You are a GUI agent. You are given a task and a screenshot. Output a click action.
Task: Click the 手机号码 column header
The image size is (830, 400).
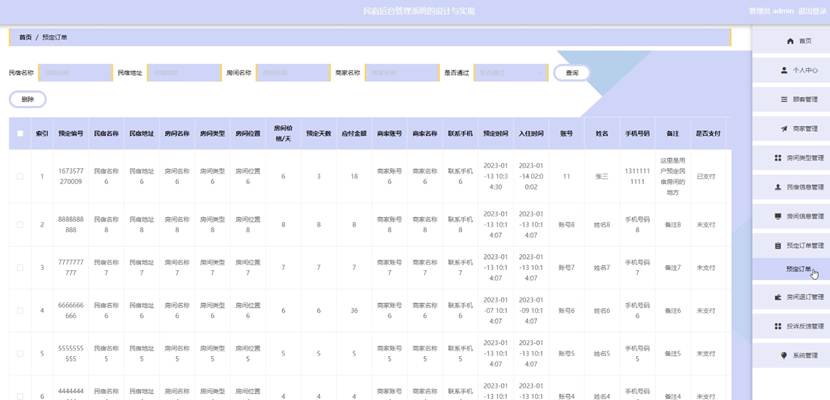point(637,134)
